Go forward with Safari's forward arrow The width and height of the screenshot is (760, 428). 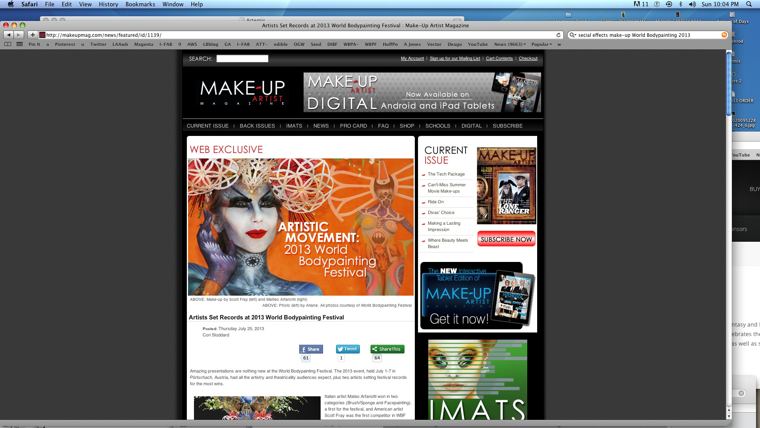18,35
